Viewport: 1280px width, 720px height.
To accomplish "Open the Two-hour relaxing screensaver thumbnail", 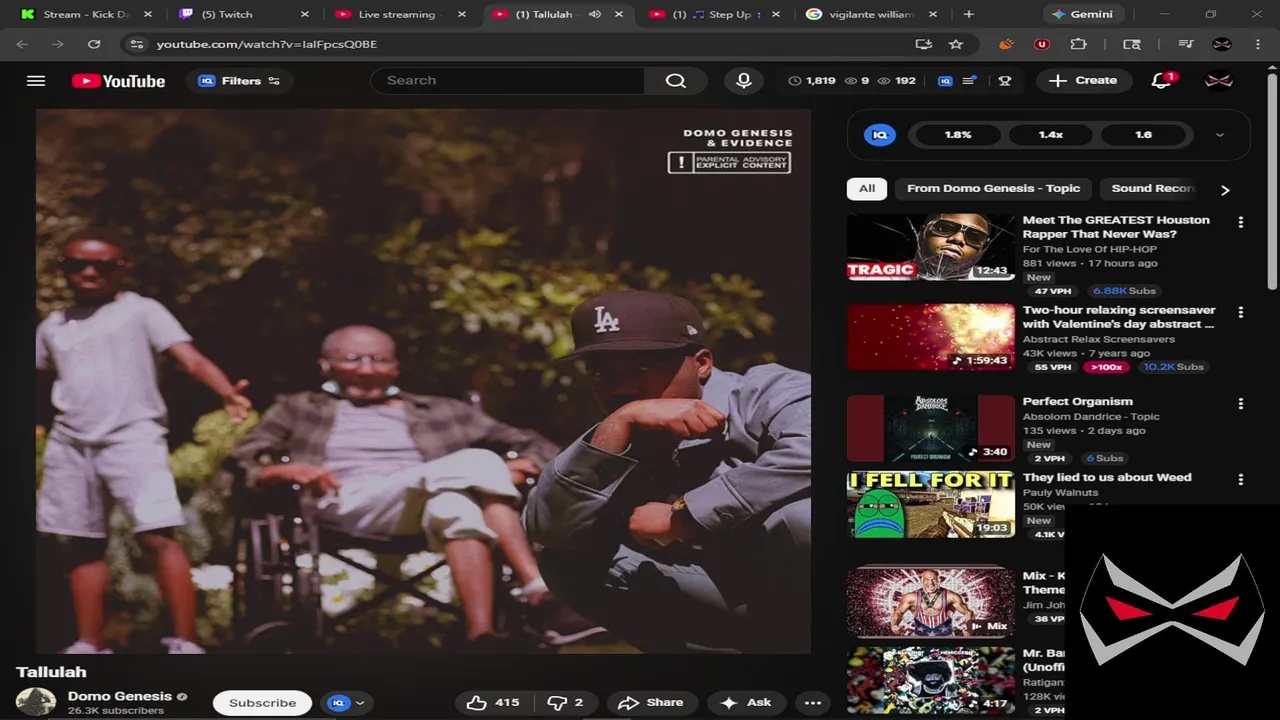I will [931, 337].
